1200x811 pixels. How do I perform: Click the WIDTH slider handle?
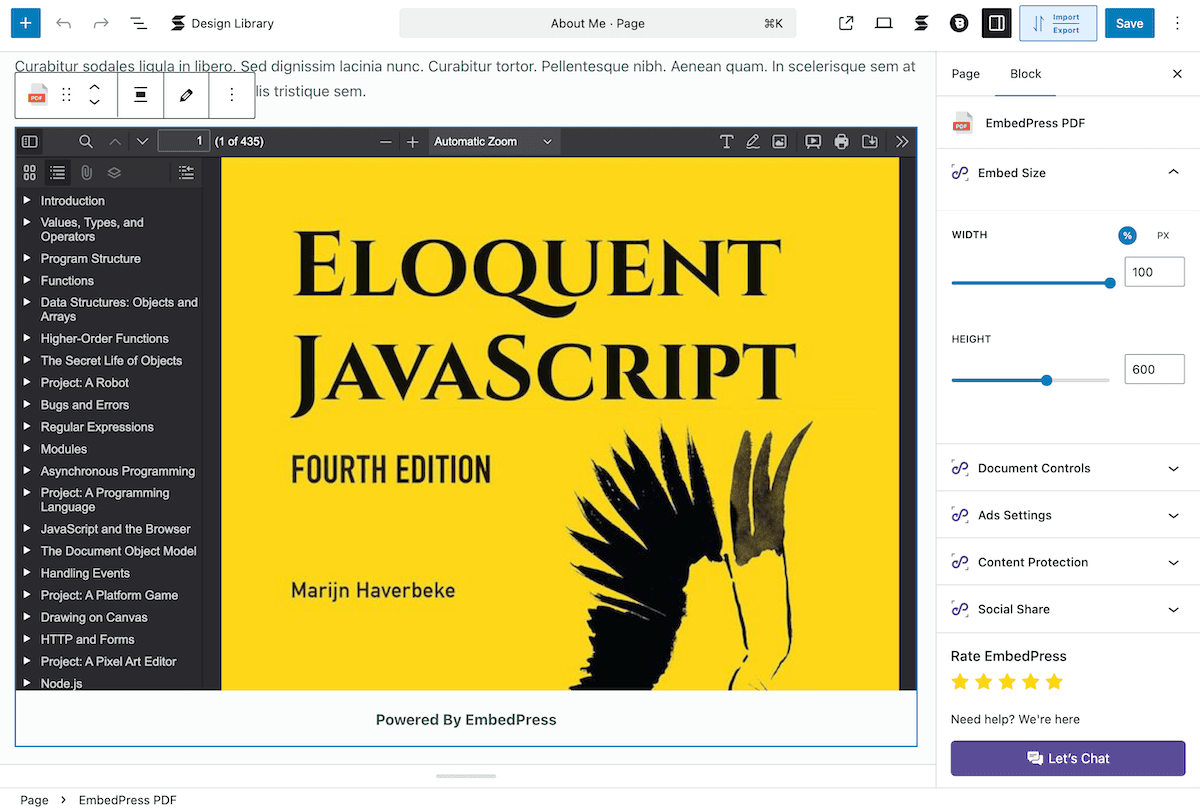[1110, 283]
